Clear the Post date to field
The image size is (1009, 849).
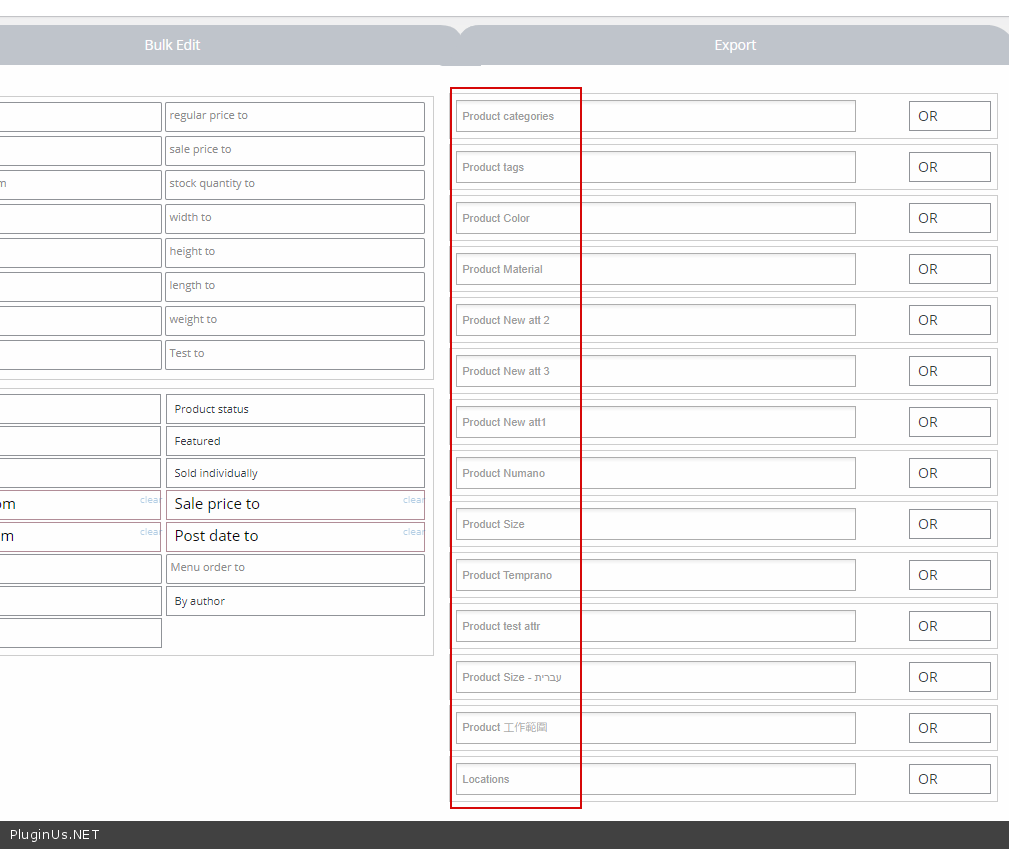click(413, 532)
